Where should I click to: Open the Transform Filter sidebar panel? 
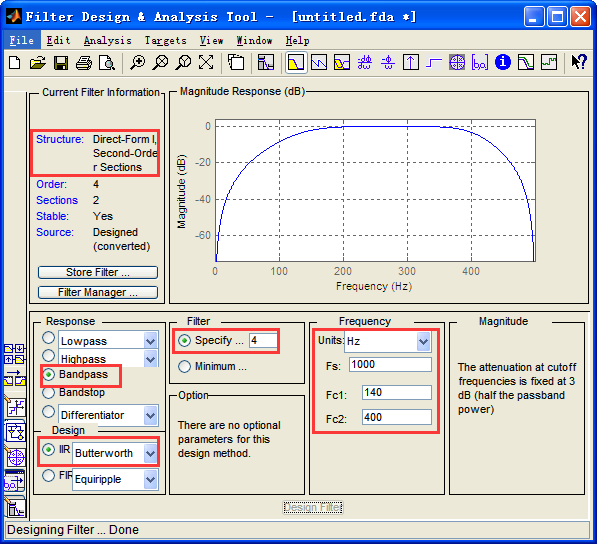point(14,379)
